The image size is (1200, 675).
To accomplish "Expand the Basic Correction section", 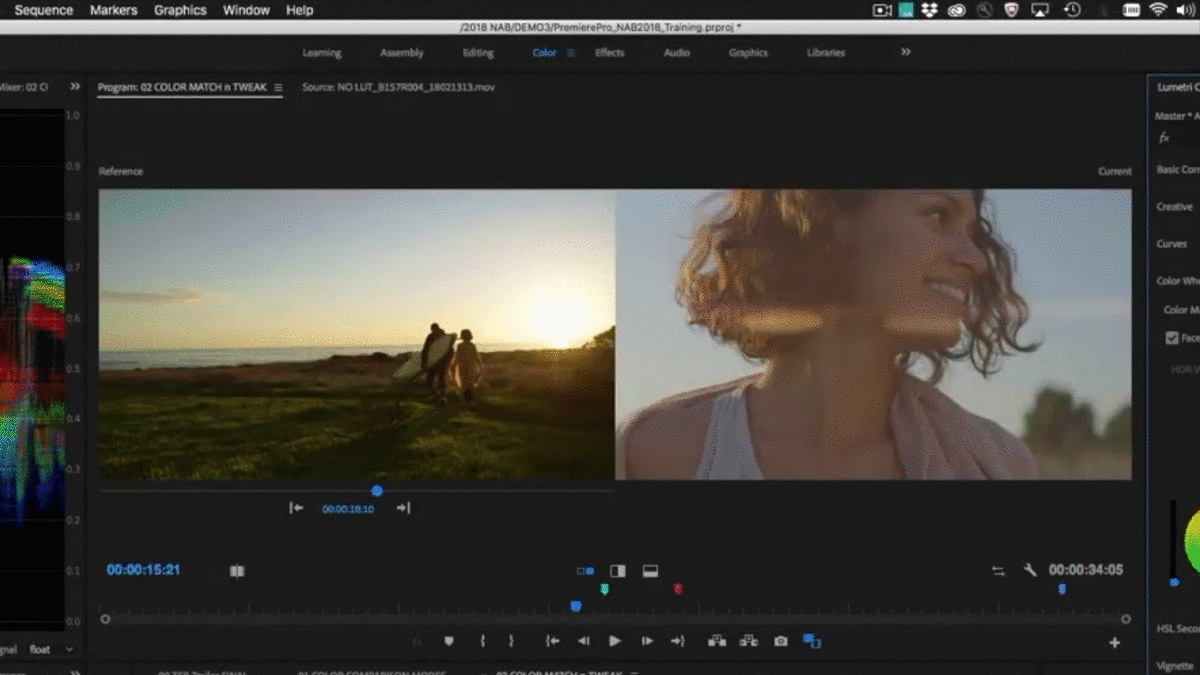I will coord(1176,169).
